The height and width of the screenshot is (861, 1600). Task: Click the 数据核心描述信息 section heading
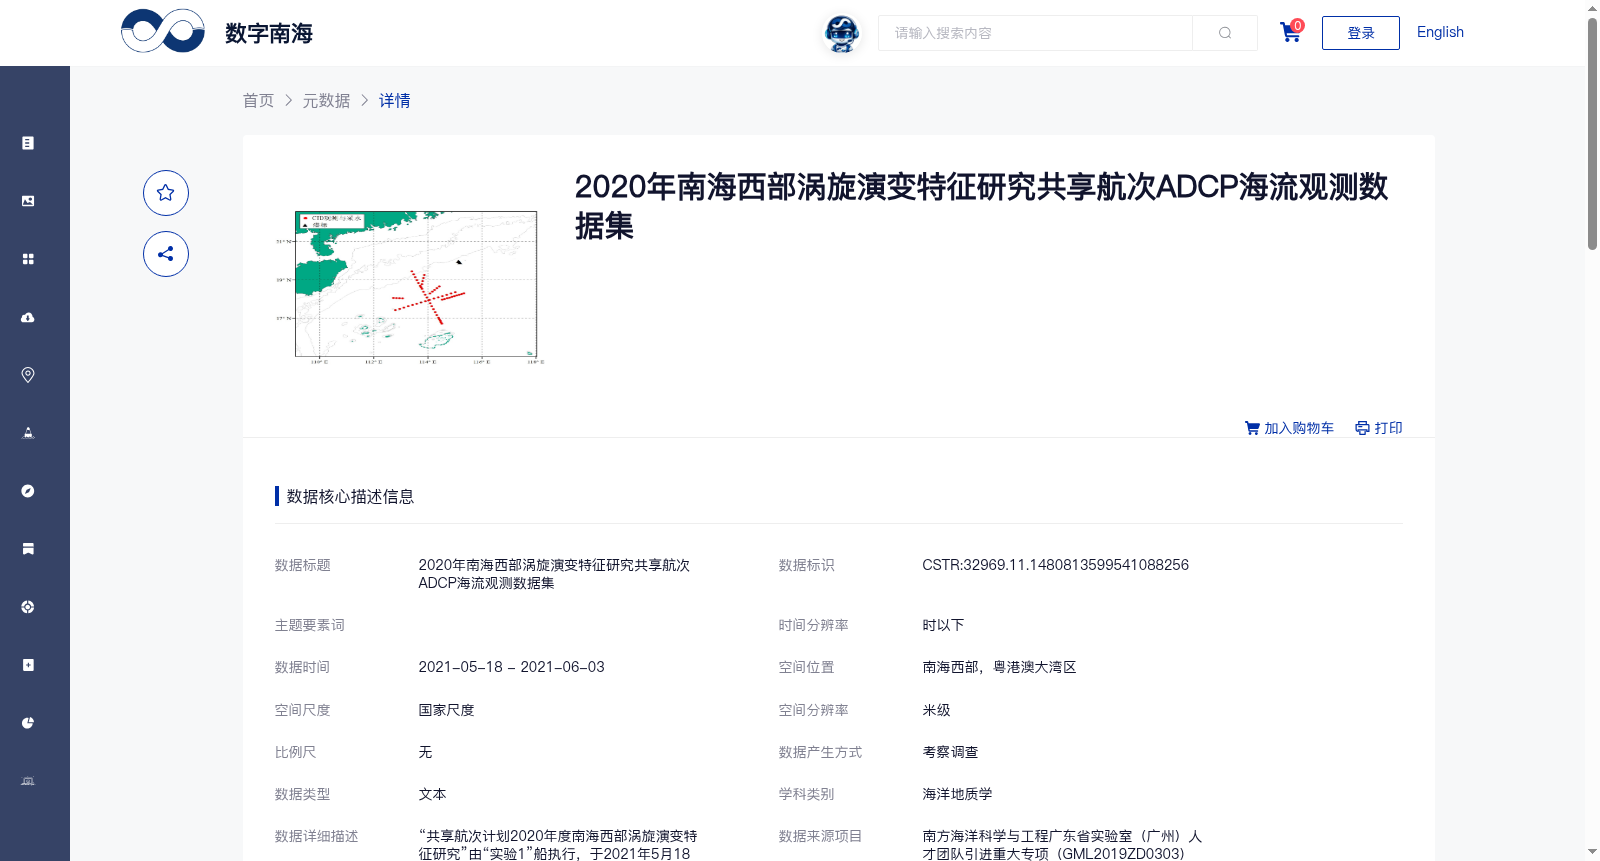tap(350, 496)
